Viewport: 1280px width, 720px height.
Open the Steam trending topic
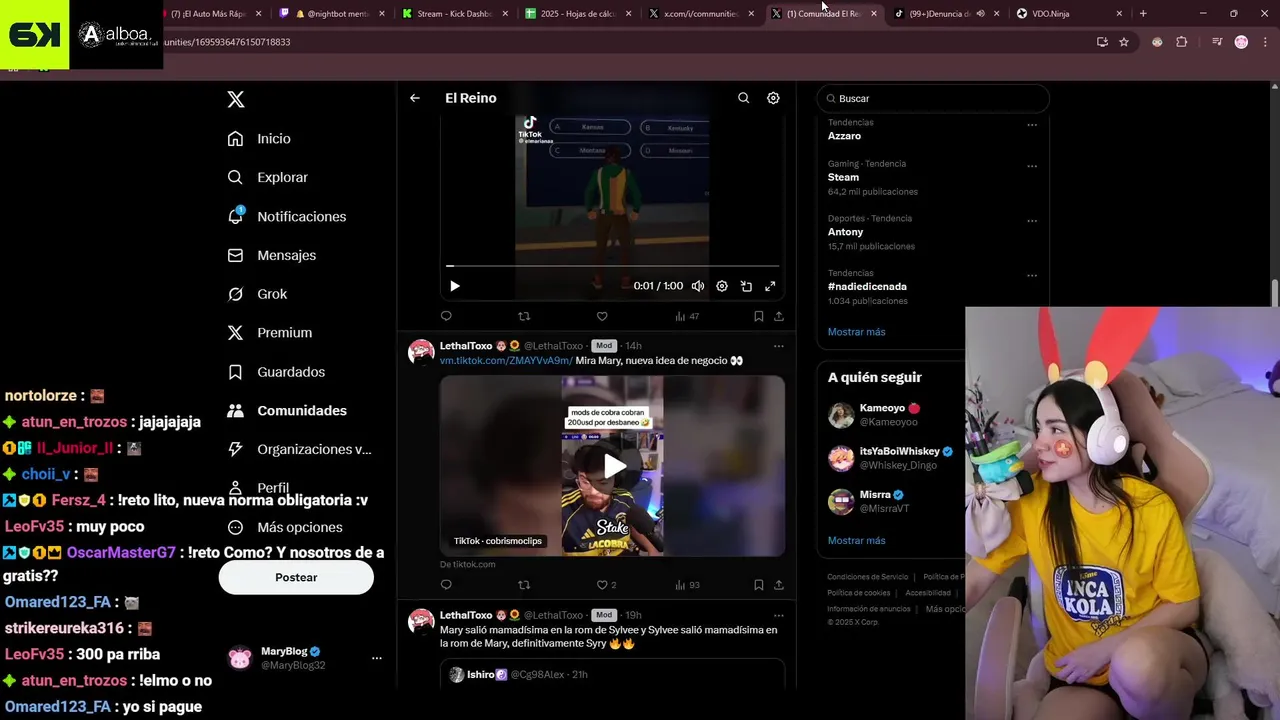(x=843, y=177)
